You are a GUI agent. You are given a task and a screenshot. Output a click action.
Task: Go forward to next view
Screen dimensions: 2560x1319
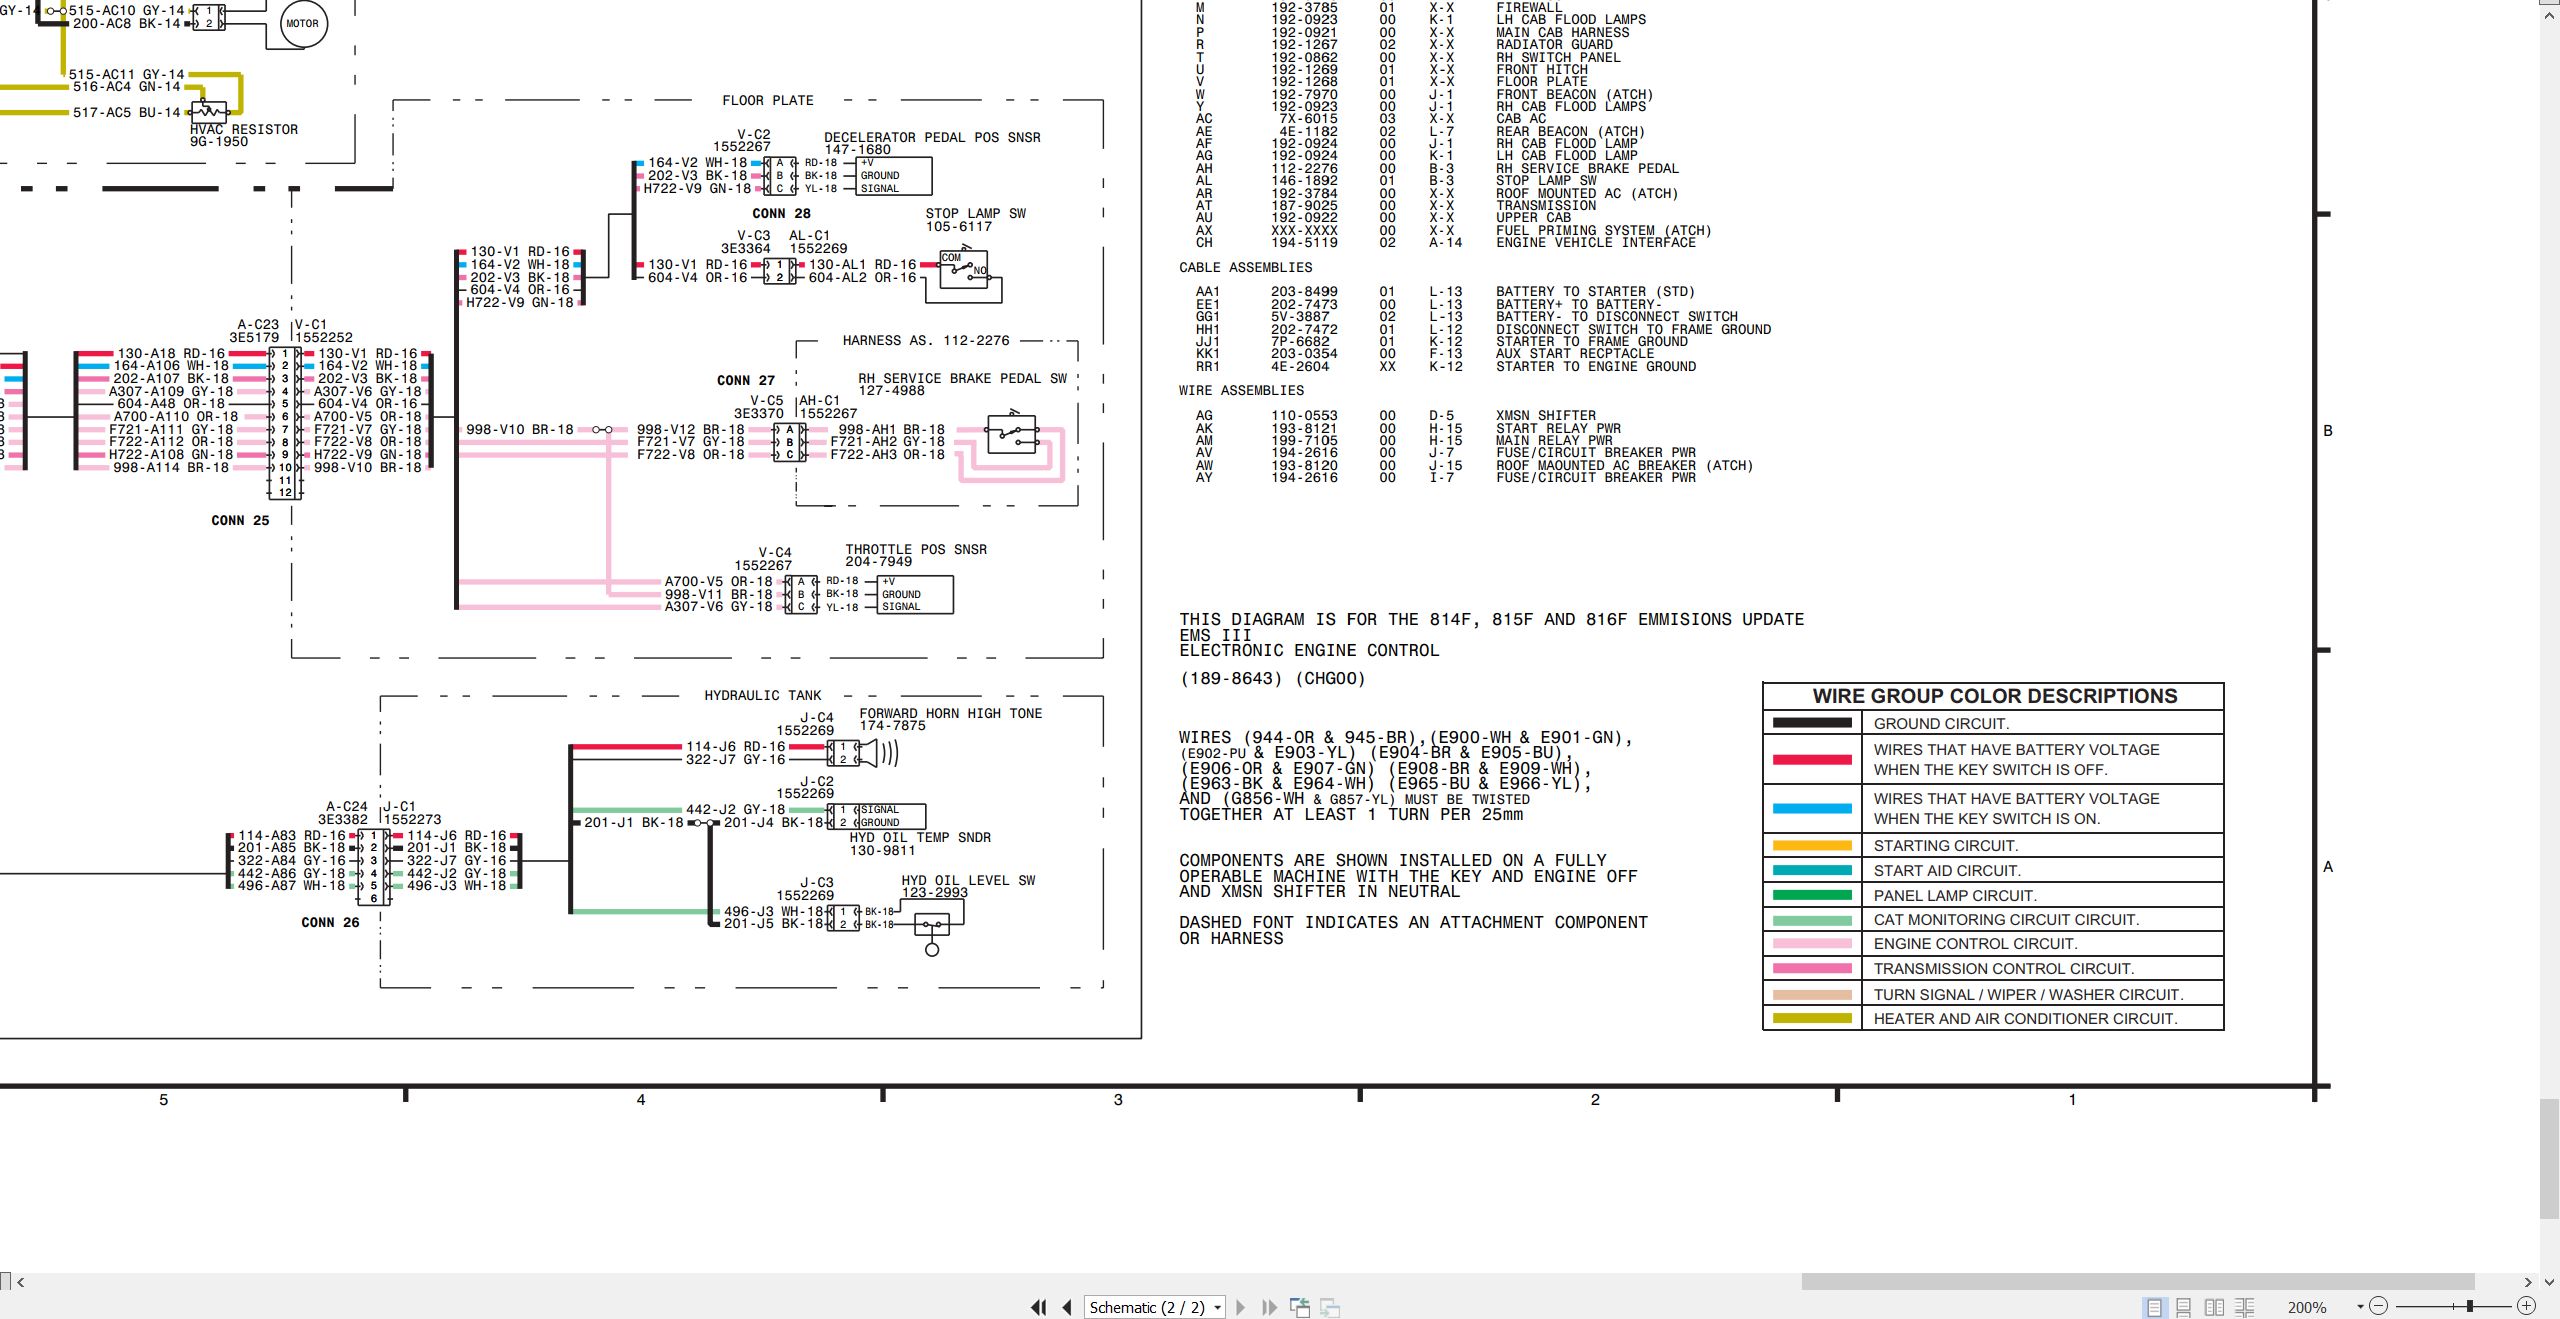click(x=1330, y=1307)
